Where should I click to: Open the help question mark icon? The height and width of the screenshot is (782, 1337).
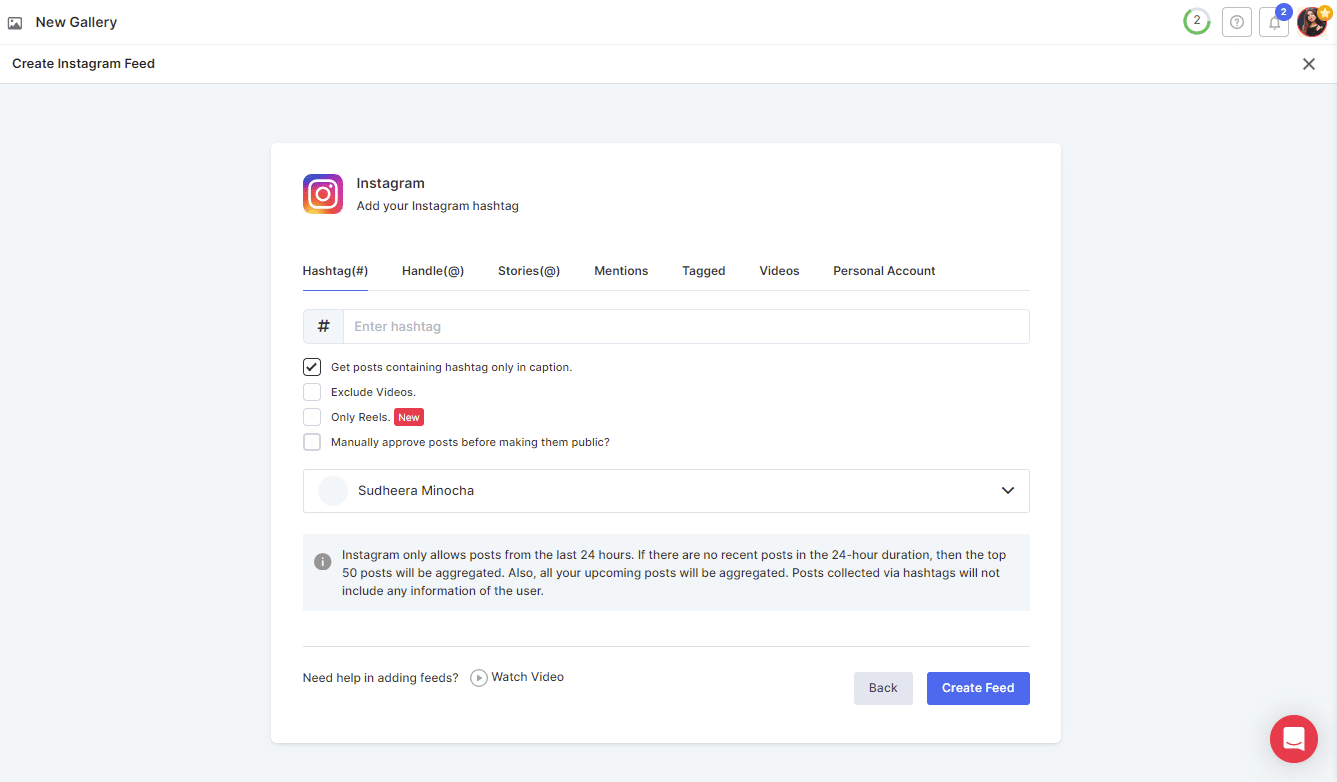click(1237, 22)
